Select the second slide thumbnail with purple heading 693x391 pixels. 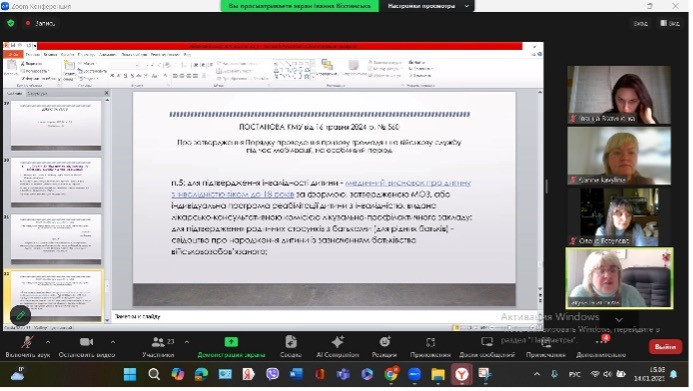(x=56, y=182)
